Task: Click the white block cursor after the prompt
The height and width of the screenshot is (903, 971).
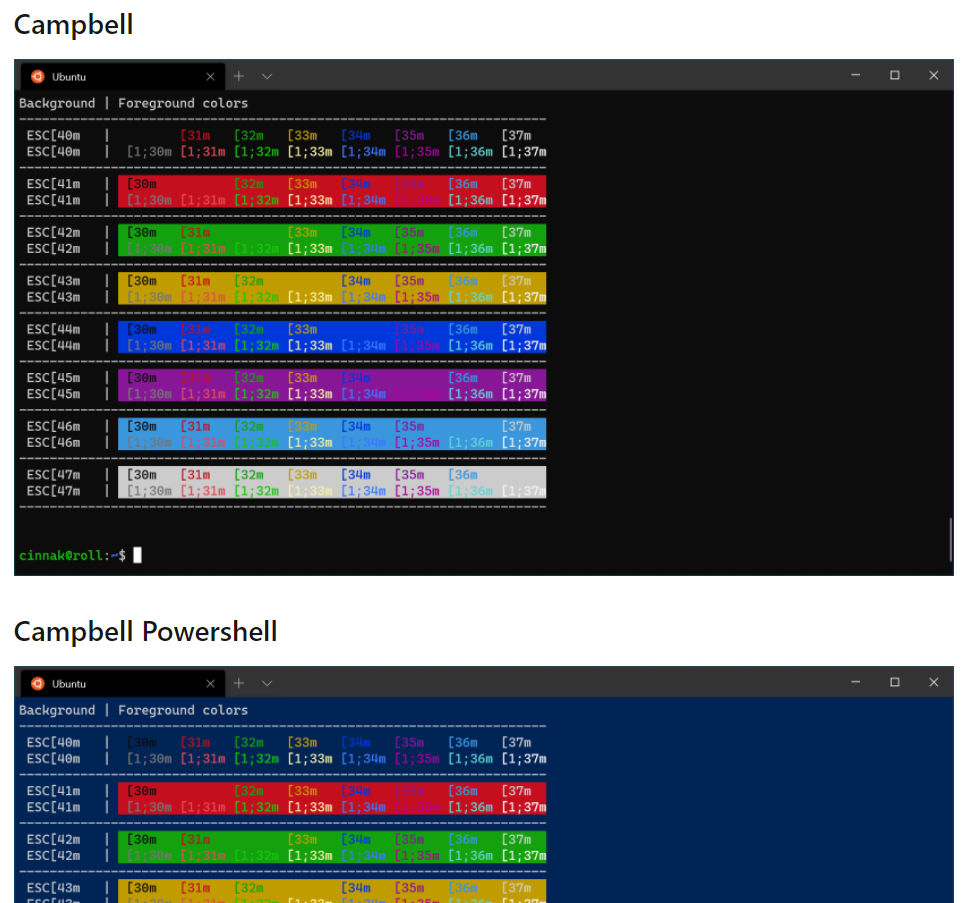Action: pyautogui.click(x=137, y=555)
